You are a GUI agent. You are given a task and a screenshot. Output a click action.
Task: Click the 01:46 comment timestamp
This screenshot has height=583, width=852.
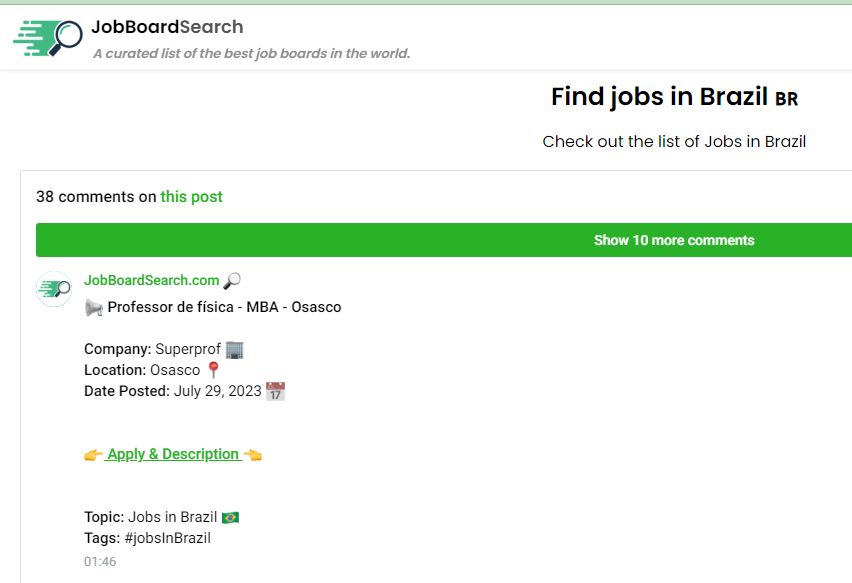click(100, 562)
